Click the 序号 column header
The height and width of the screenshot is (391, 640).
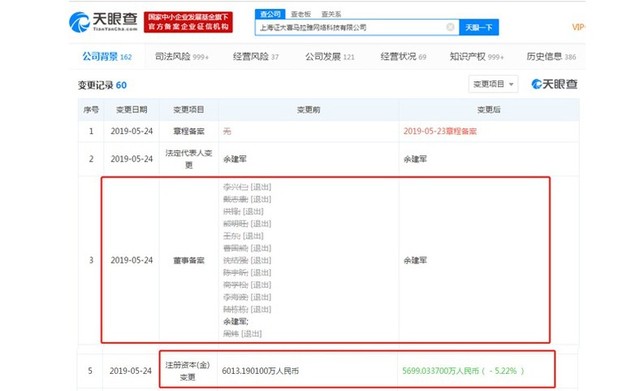click(91, 109)
